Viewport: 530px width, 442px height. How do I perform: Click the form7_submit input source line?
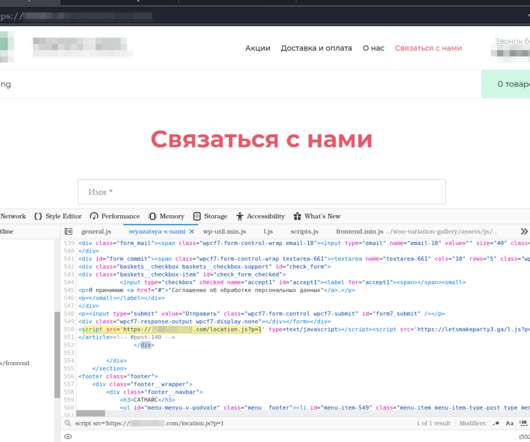coord(262,314)
